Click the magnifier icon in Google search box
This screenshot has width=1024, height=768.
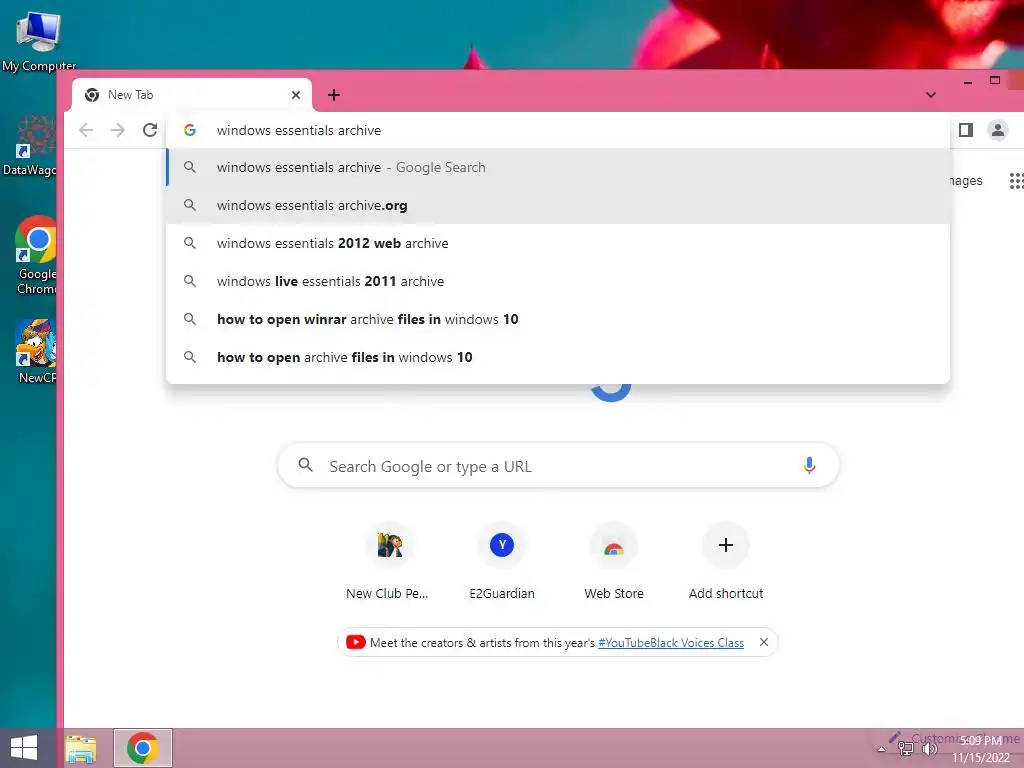[305, 465]
